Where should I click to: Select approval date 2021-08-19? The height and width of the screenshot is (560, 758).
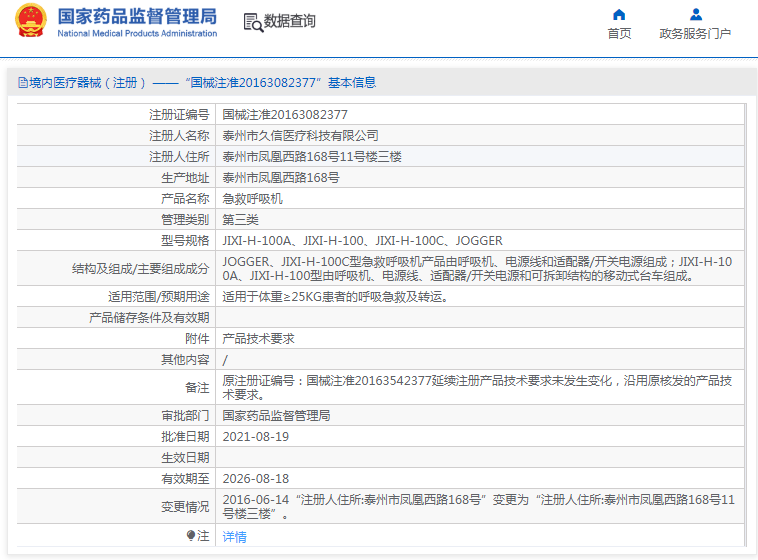pos(255,437)
